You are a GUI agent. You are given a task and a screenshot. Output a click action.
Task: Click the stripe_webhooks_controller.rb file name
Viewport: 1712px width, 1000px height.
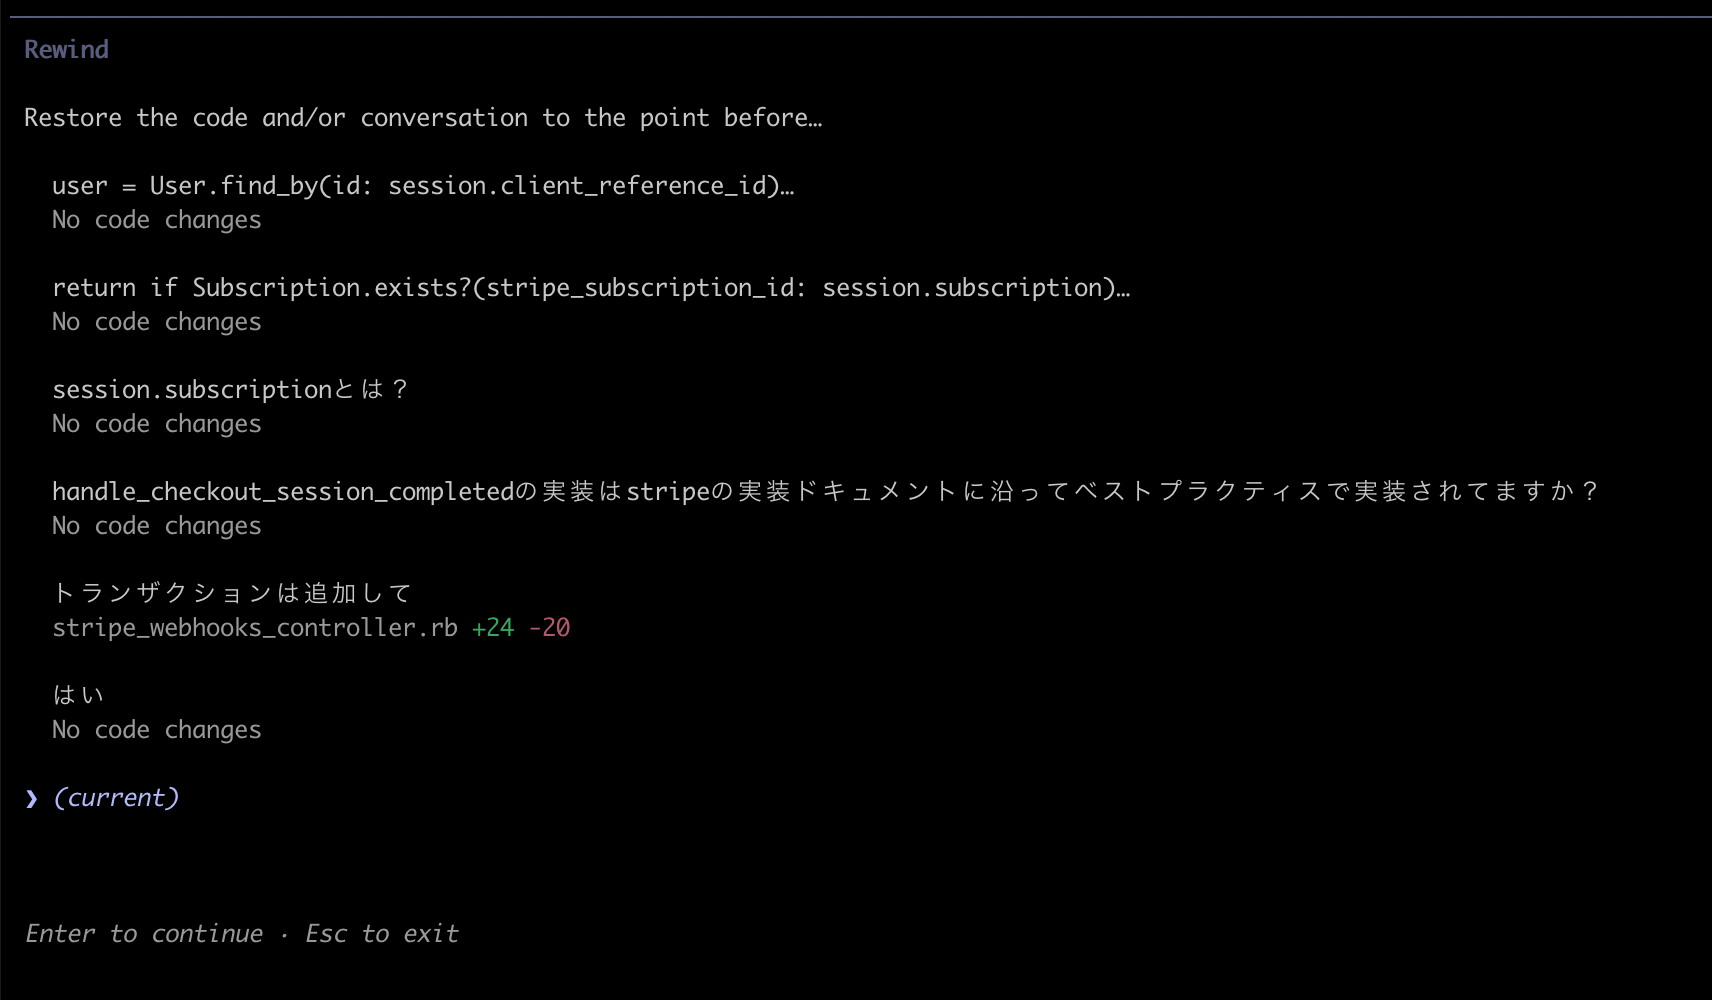point(255,628)
